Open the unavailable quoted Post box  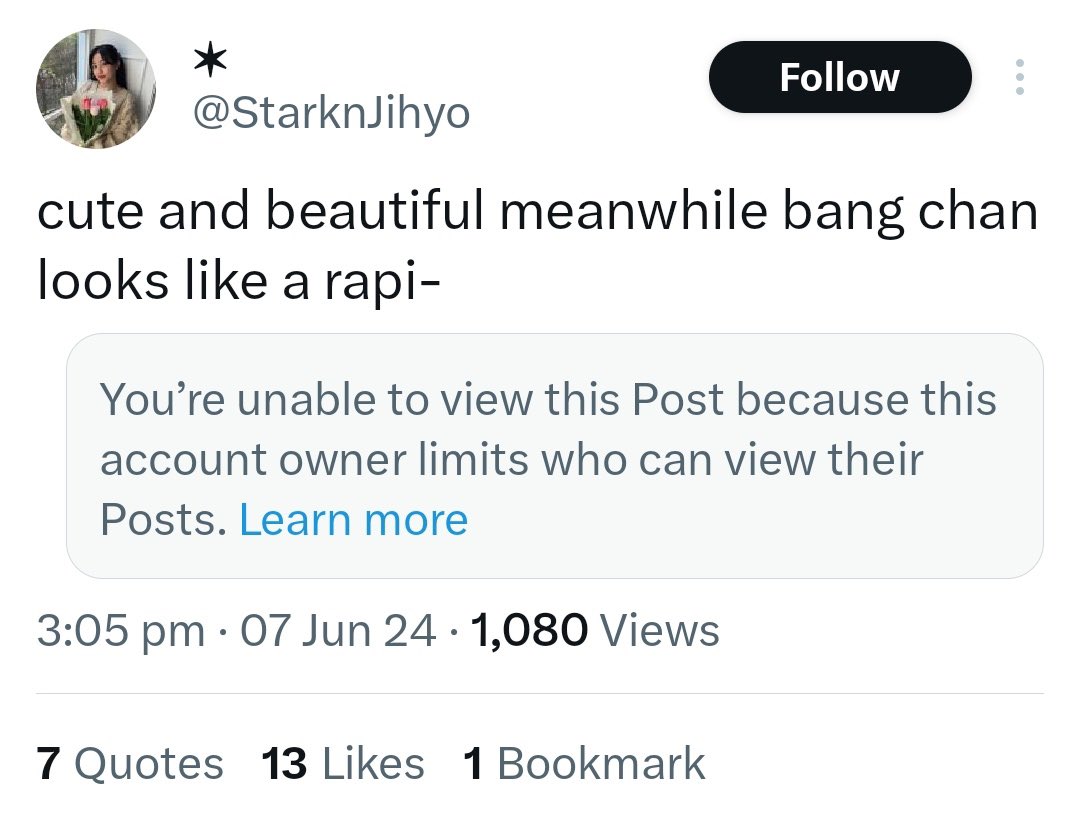(x=554, y=456)
